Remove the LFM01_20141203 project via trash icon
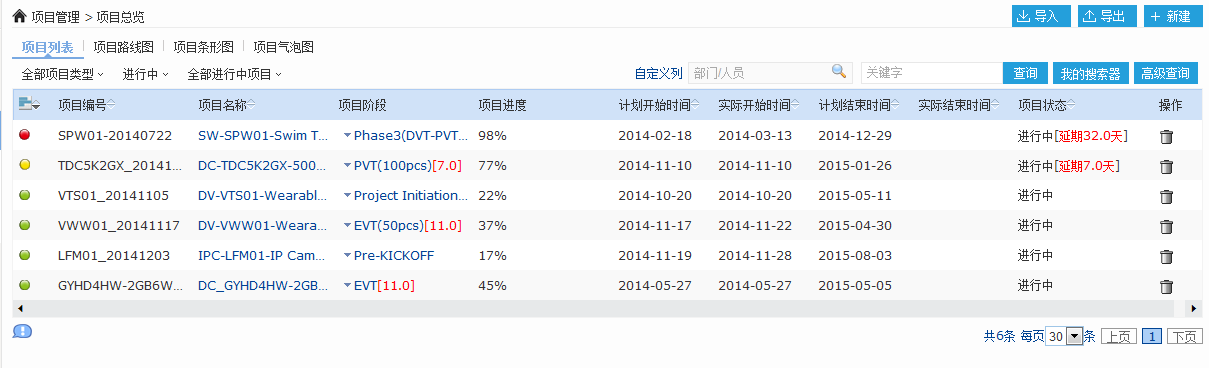 pyautogui.click(x=1166, y=256)
